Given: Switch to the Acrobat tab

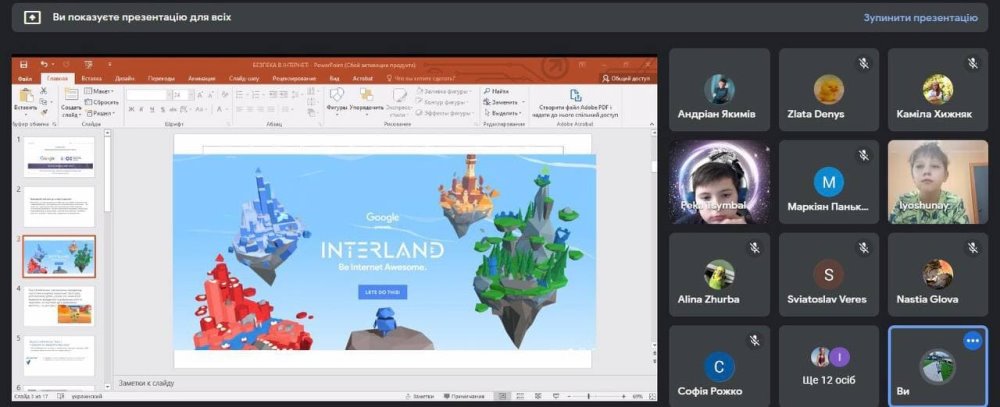Looking at the screenshot, I should [x=363, y=78].
